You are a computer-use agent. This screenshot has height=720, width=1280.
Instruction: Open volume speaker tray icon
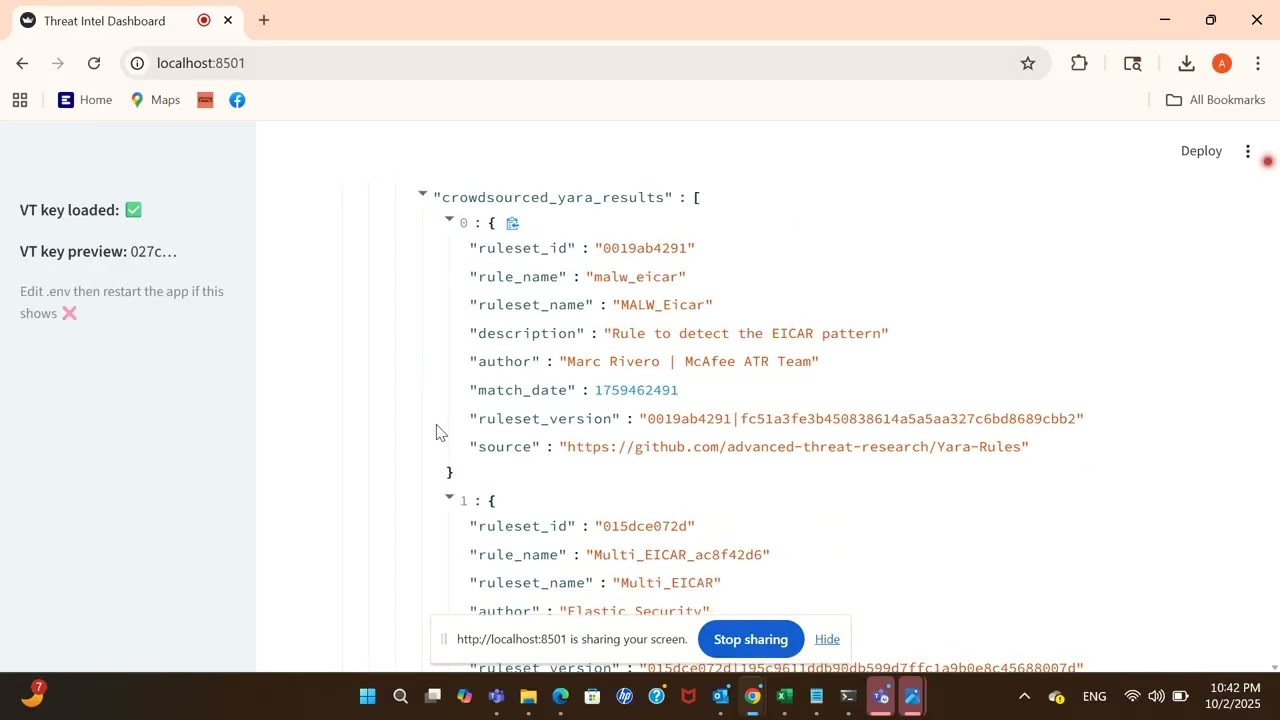(x=1156, y=696)
